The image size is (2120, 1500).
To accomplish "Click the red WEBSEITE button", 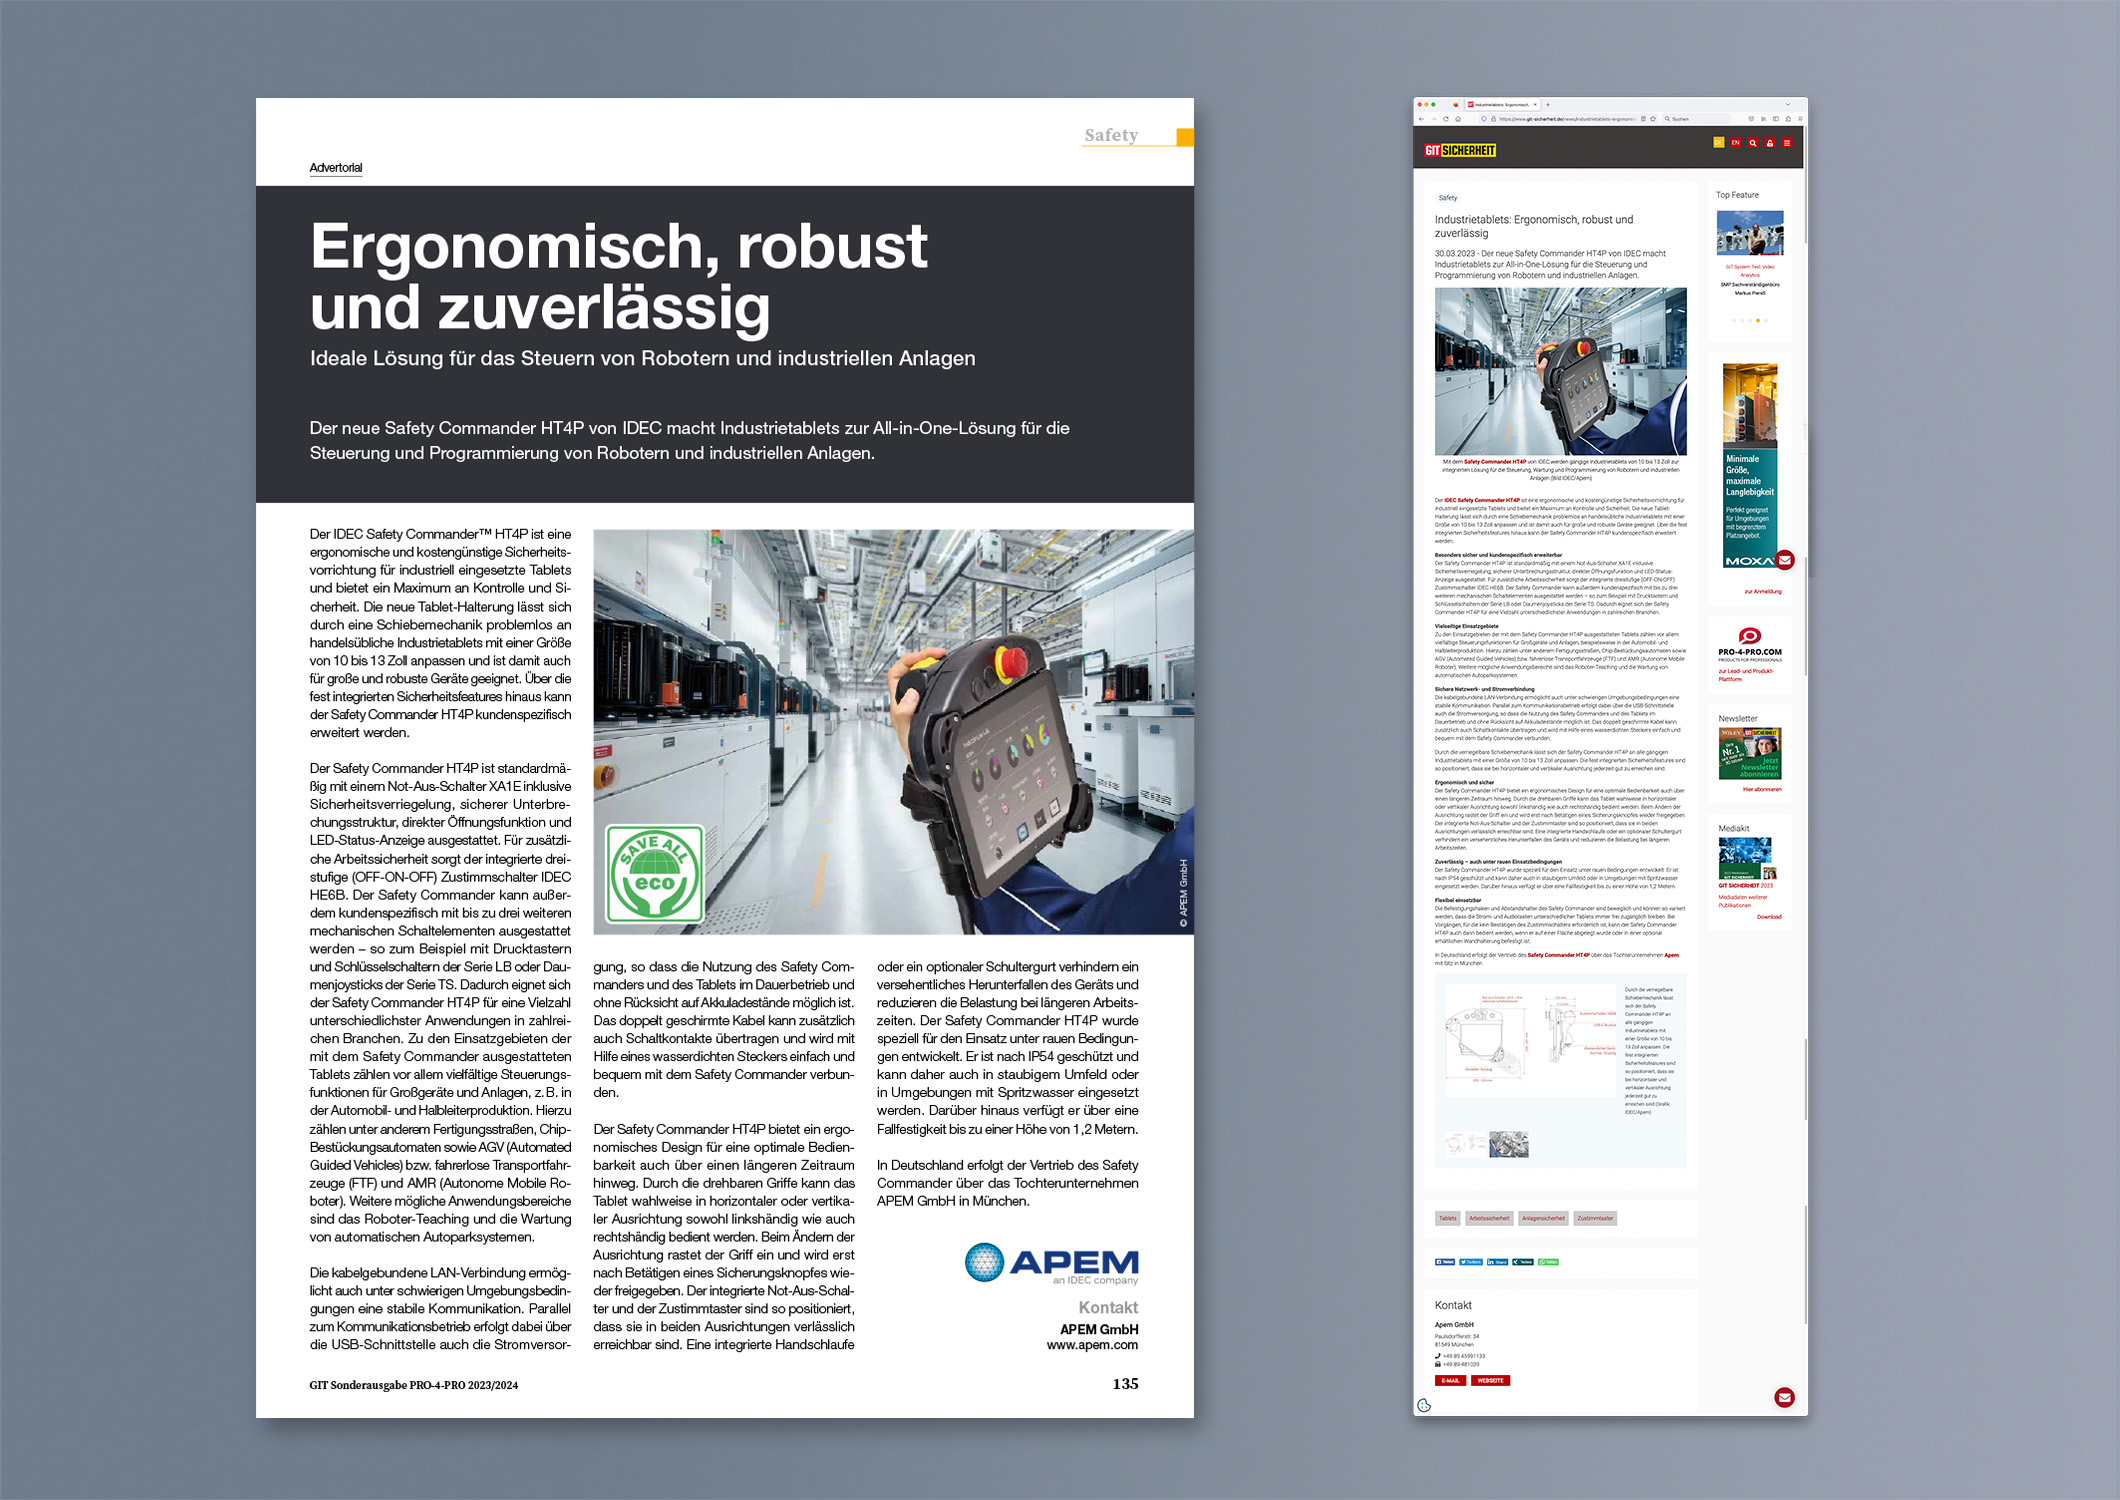I will [1490, 1380].
